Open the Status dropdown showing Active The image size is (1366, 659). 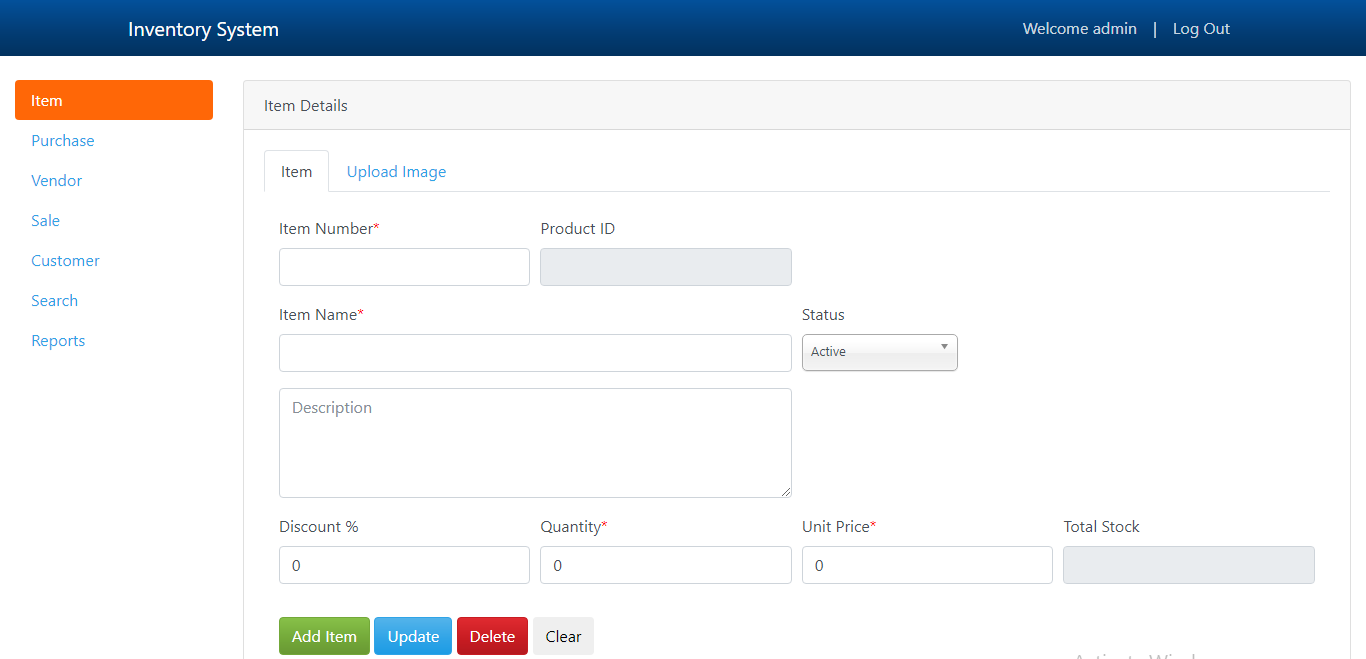point(879,352)
